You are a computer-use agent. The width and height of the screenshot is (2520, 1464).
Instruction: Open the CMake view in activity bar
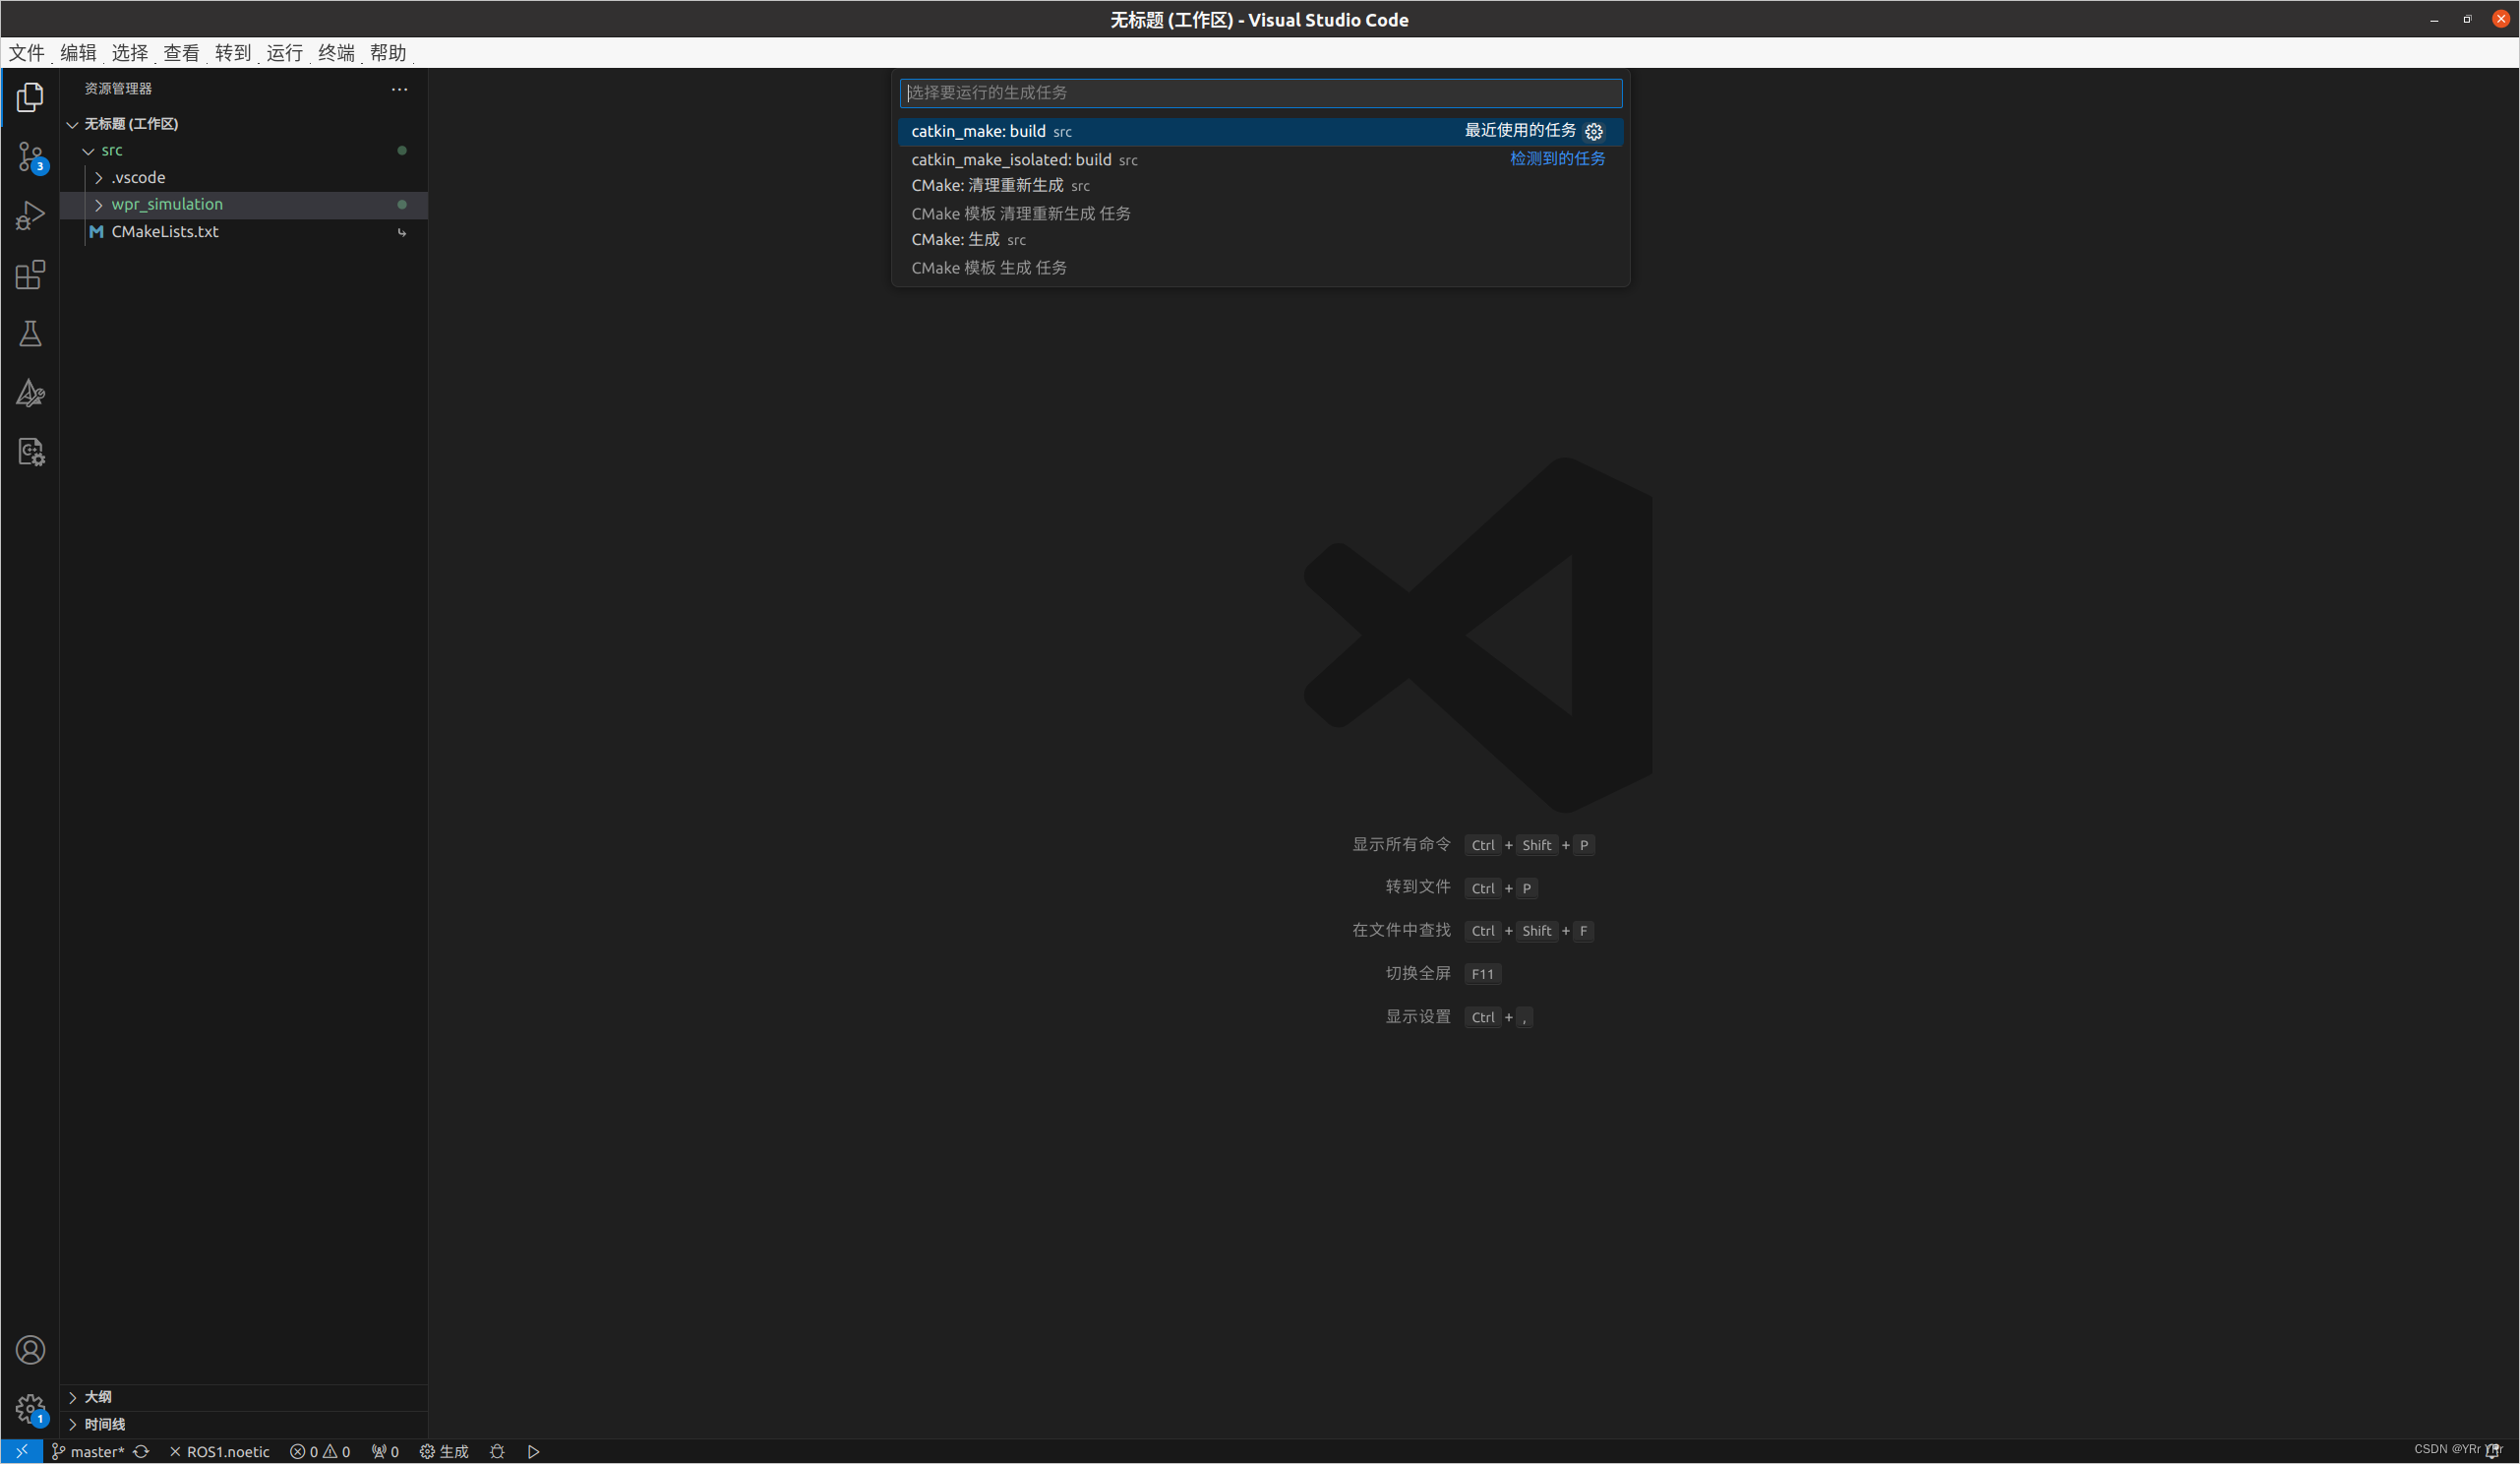(x=30, y=393)
